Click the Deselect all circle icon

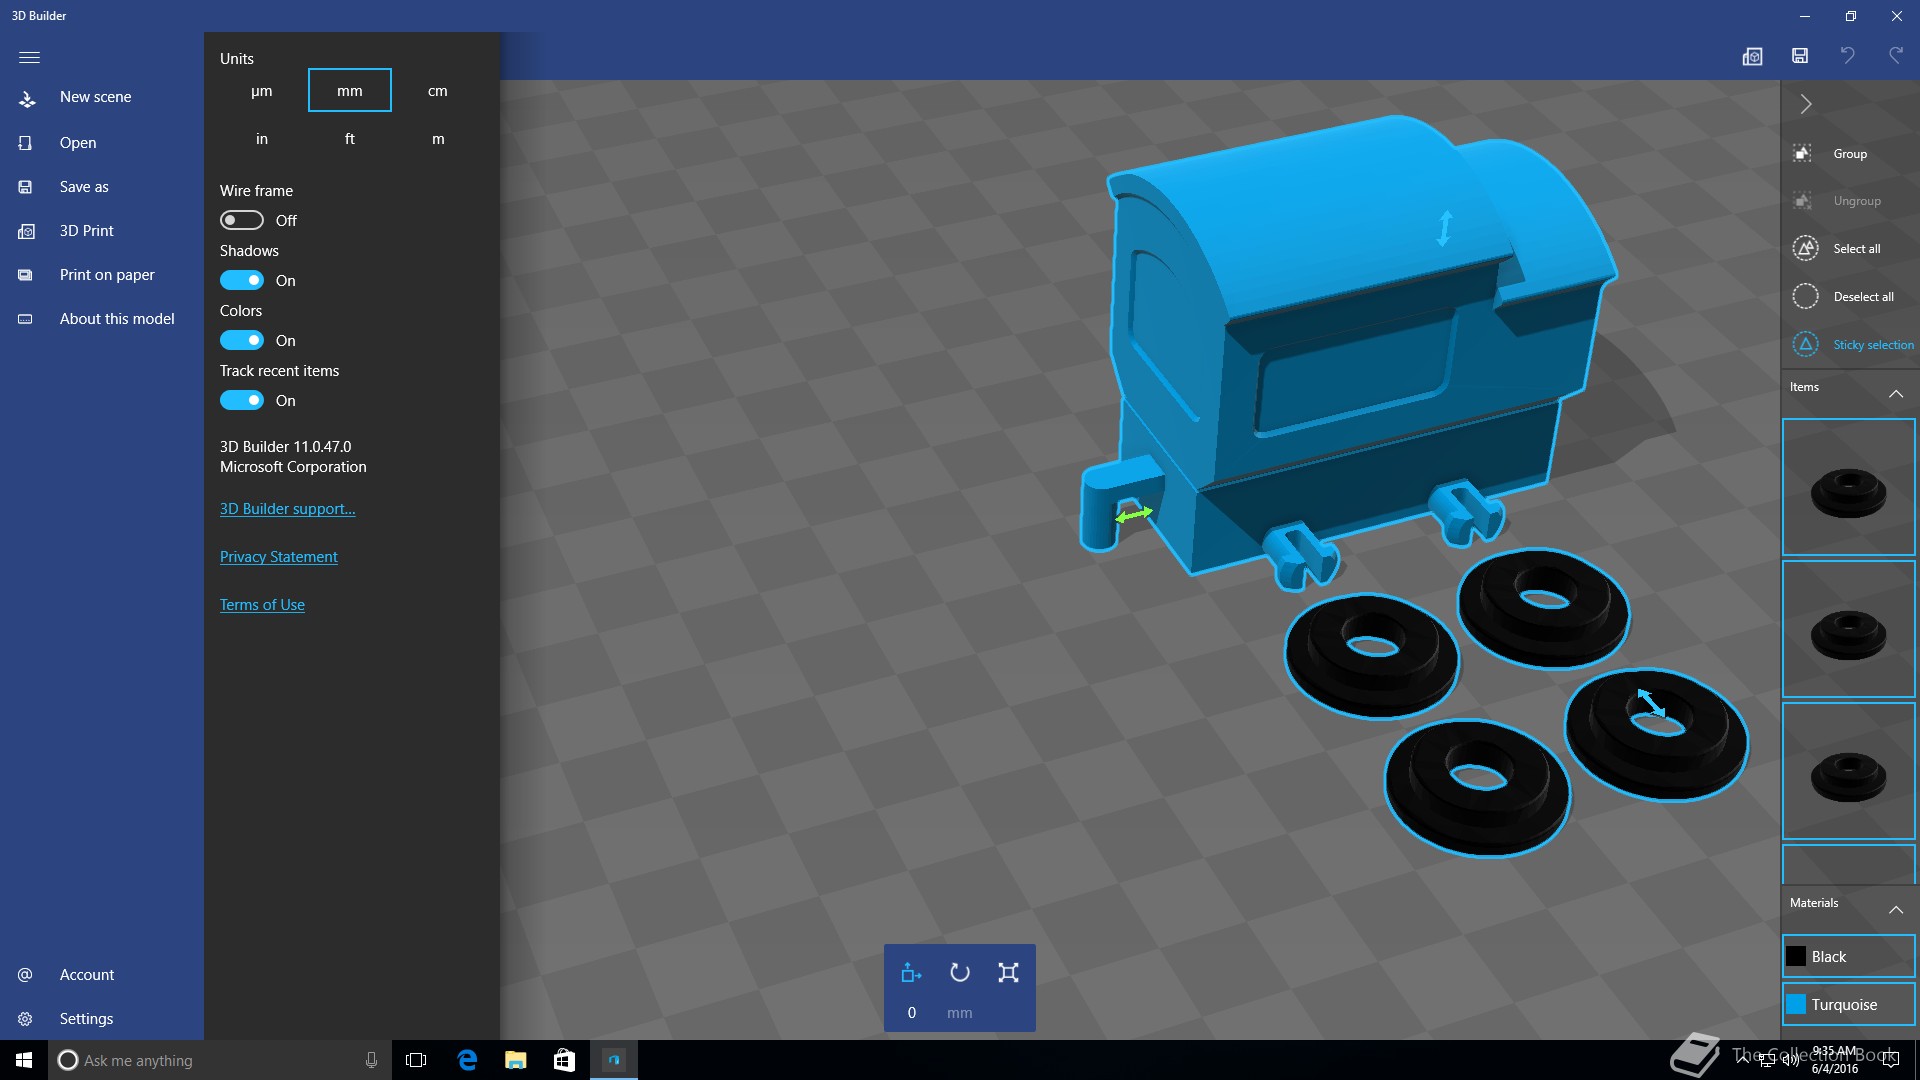point(1805,296)
